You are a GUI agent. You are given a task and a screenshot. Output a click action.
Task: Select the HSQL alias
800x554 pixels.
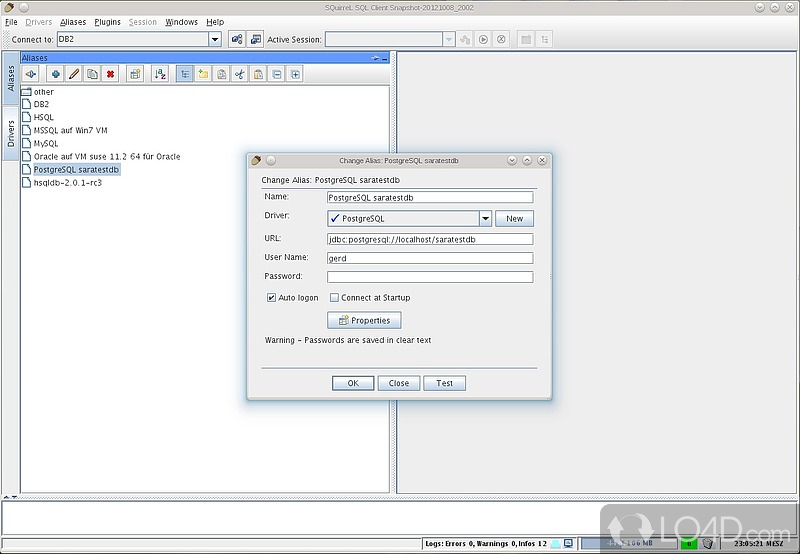38,117
